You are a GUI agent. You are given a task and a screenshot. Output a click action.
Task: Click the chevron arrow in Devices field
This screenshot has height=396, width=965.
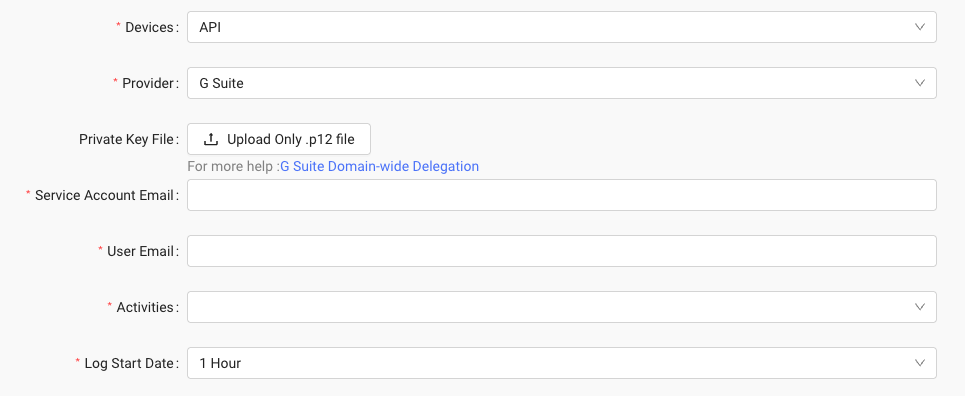point(919,27)
